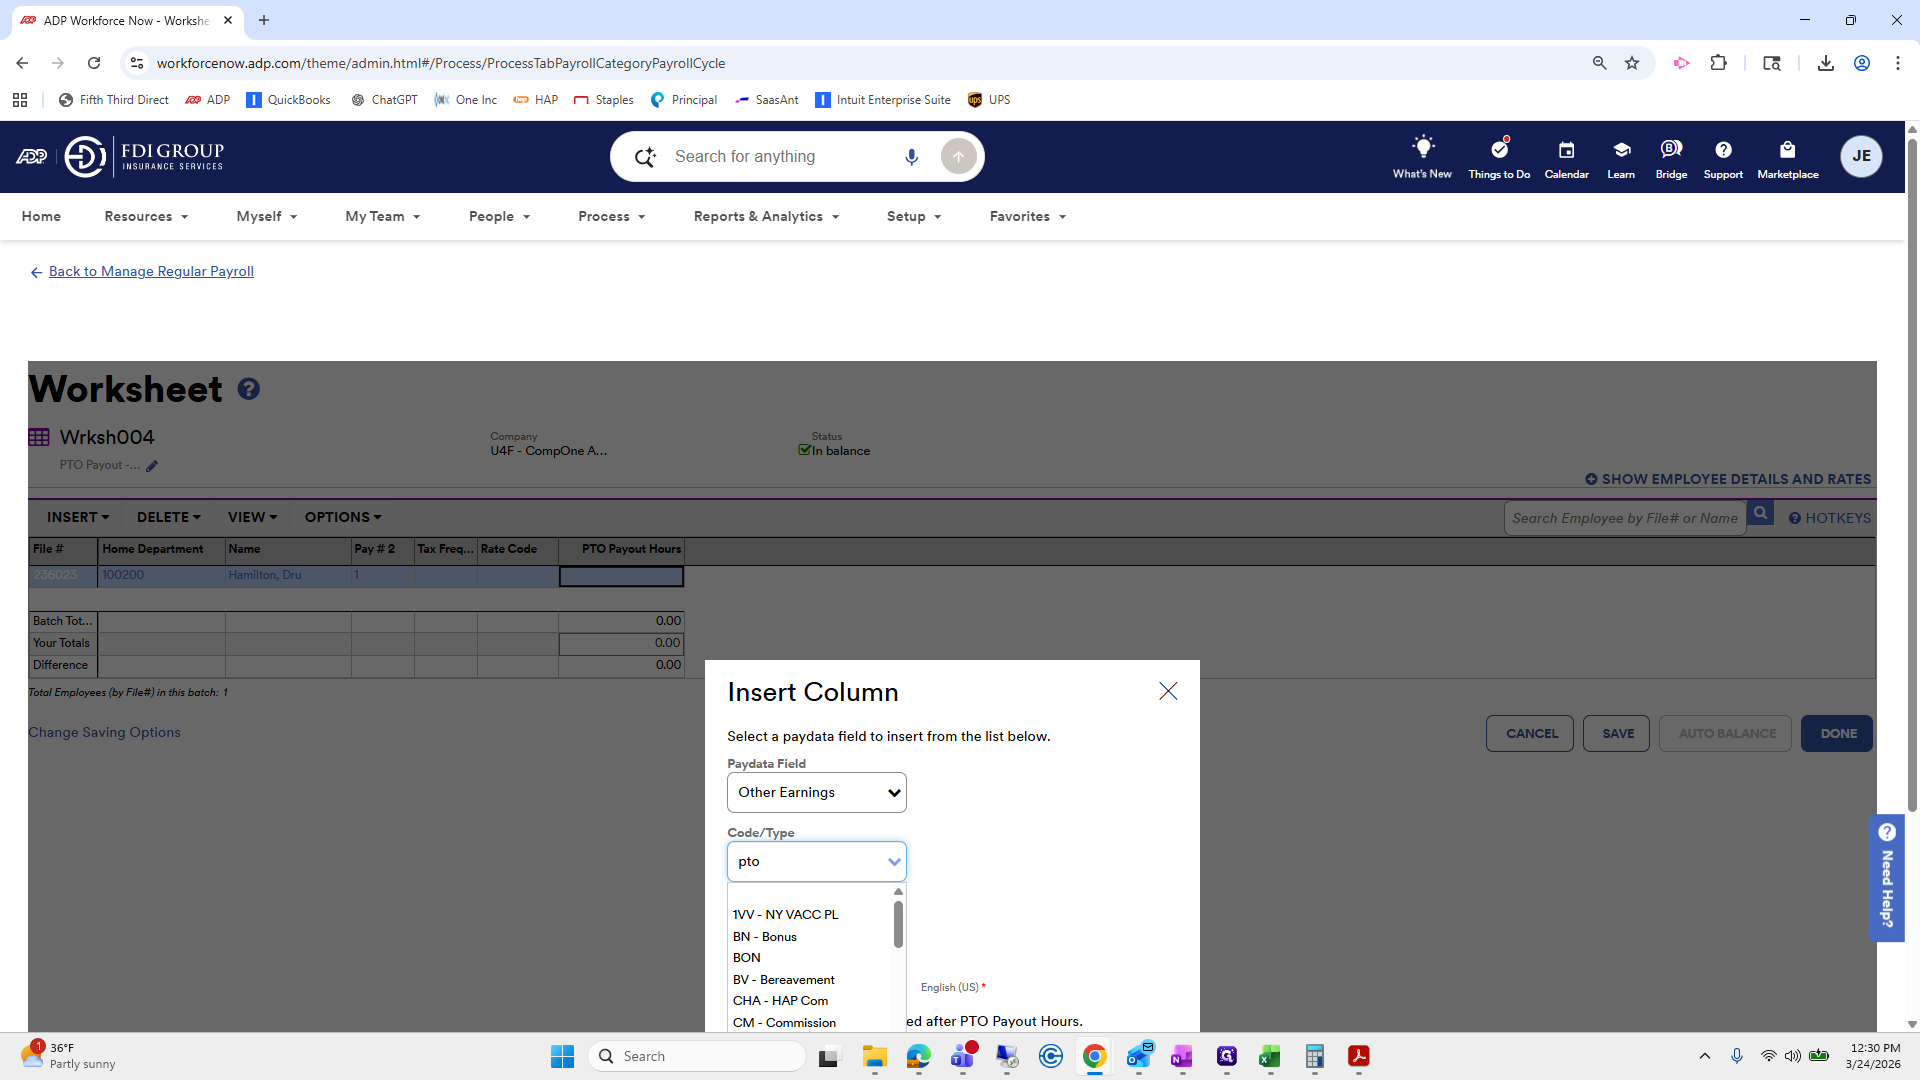The width and height of the screenshot is (1920, 1080).
Task: Open the Process menu
Action: coord(611,216)
